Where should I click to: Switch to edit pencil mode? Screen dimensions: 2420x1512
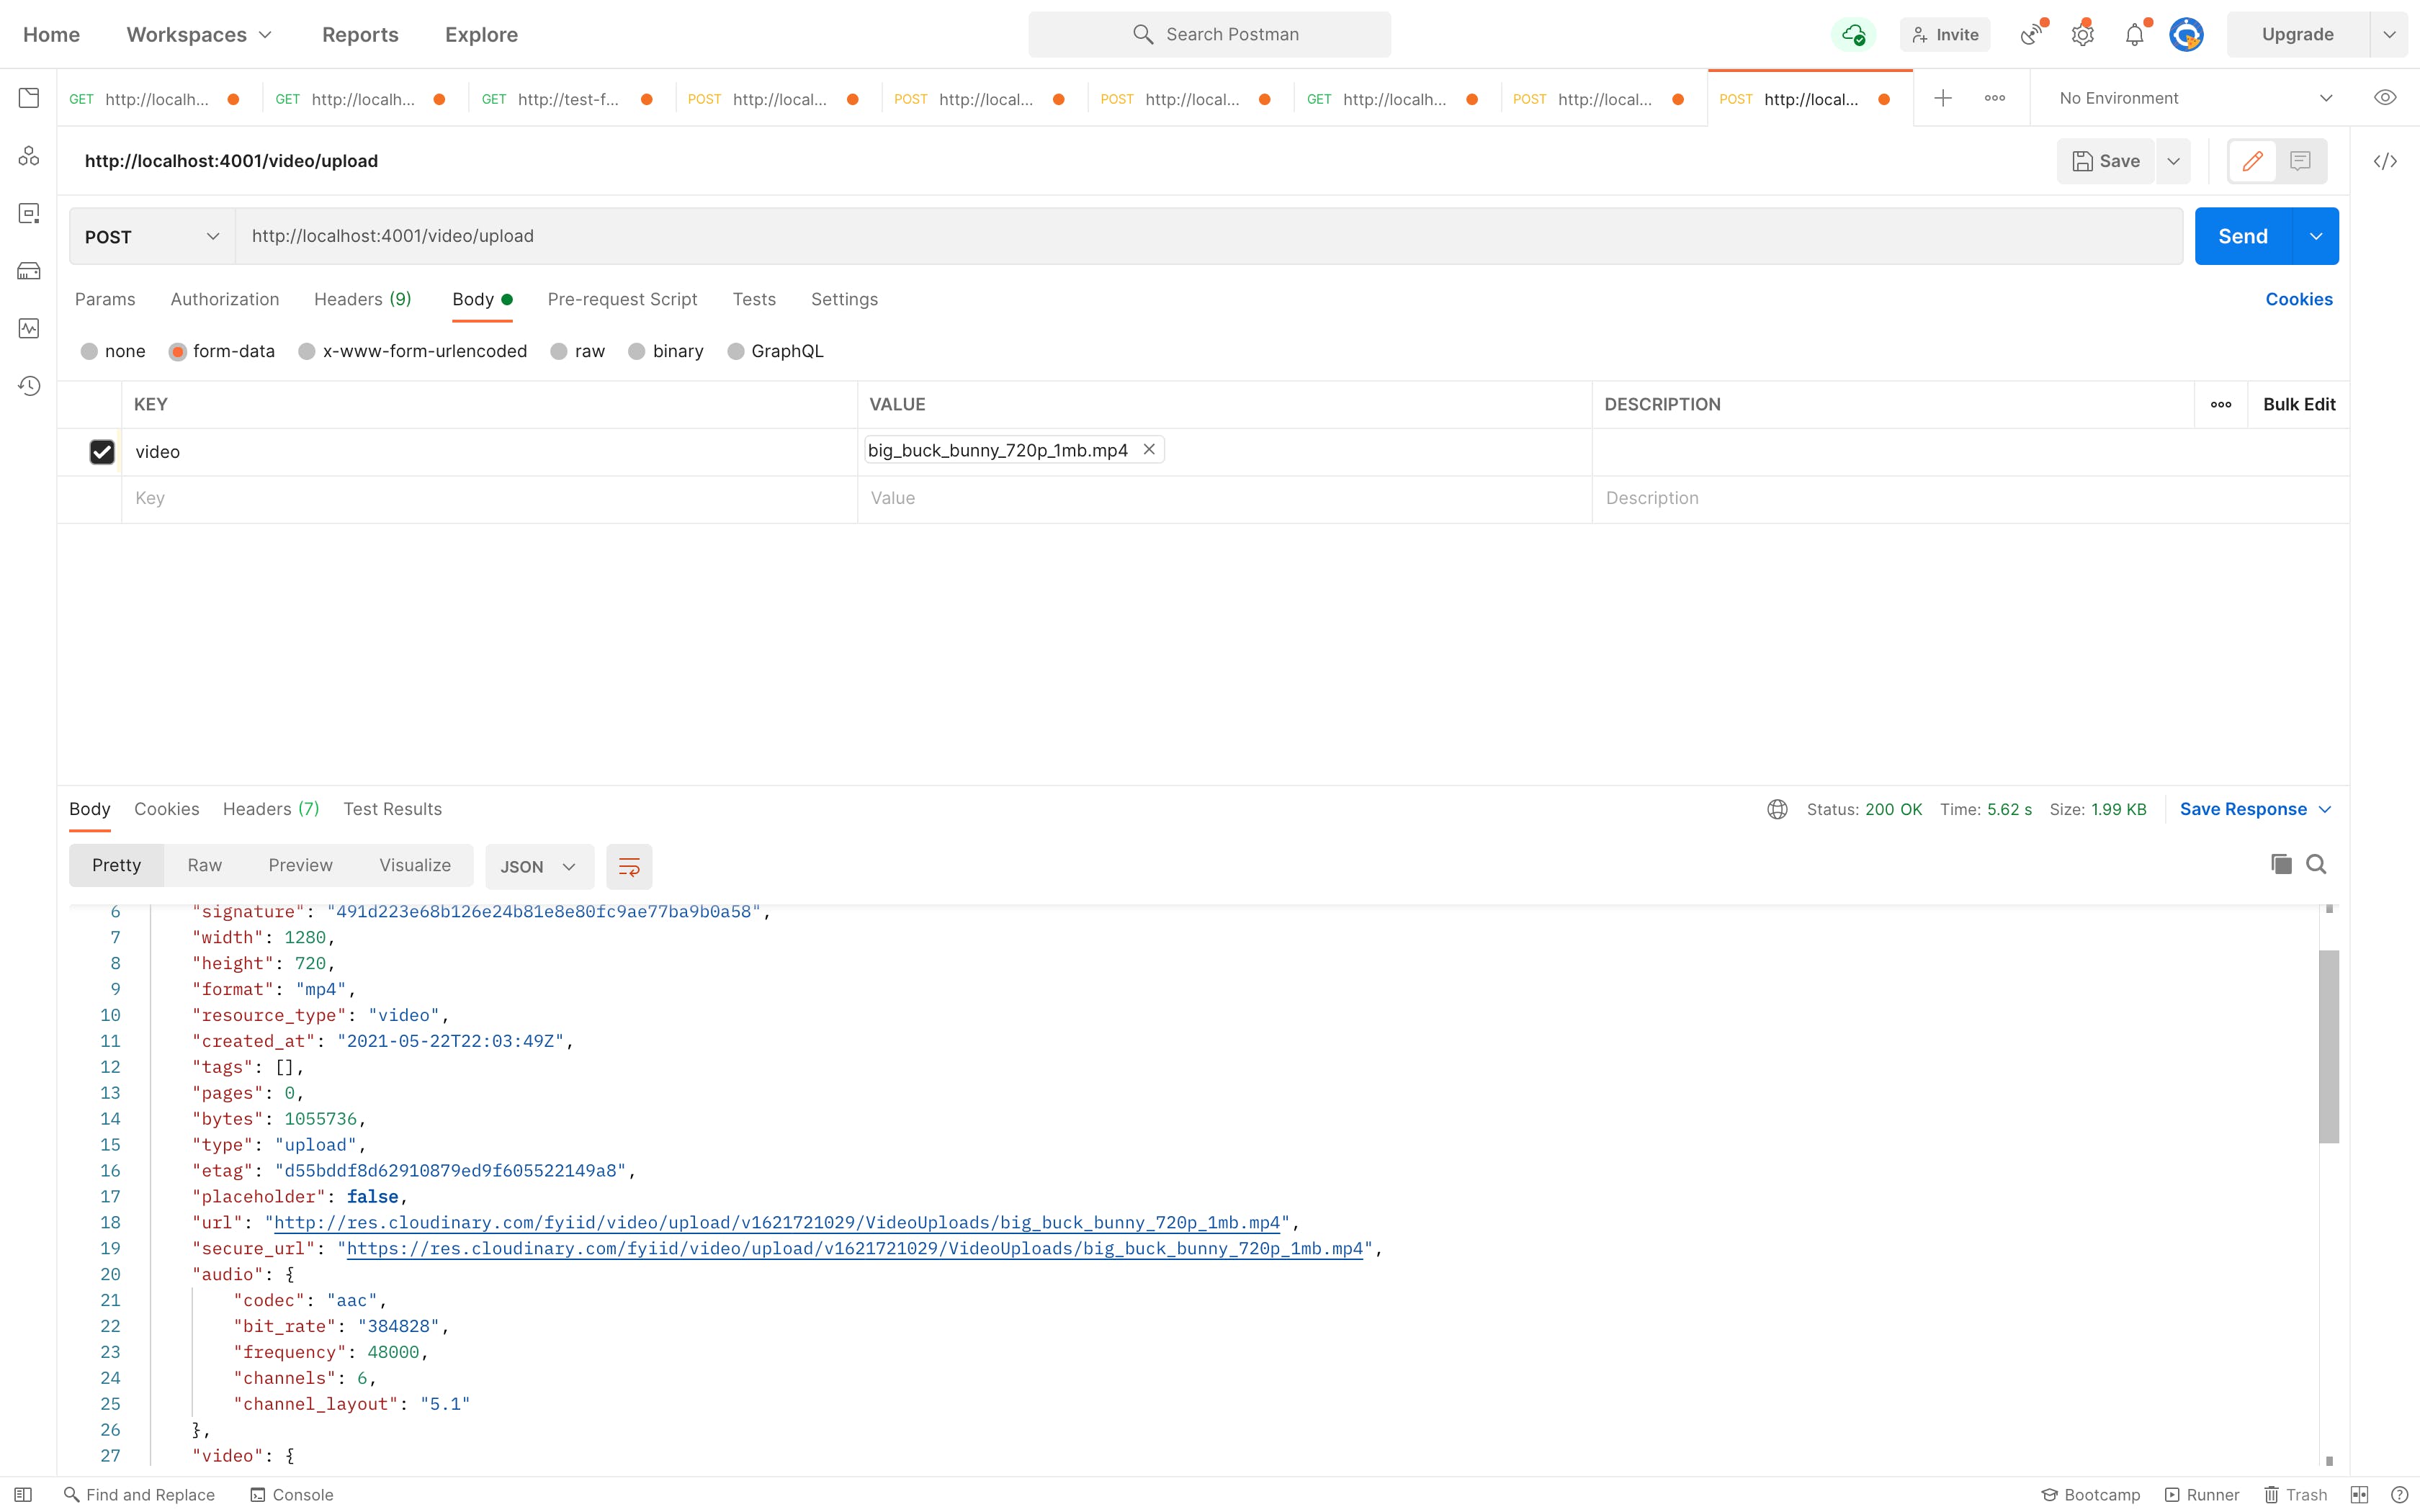click(2252, 161)
